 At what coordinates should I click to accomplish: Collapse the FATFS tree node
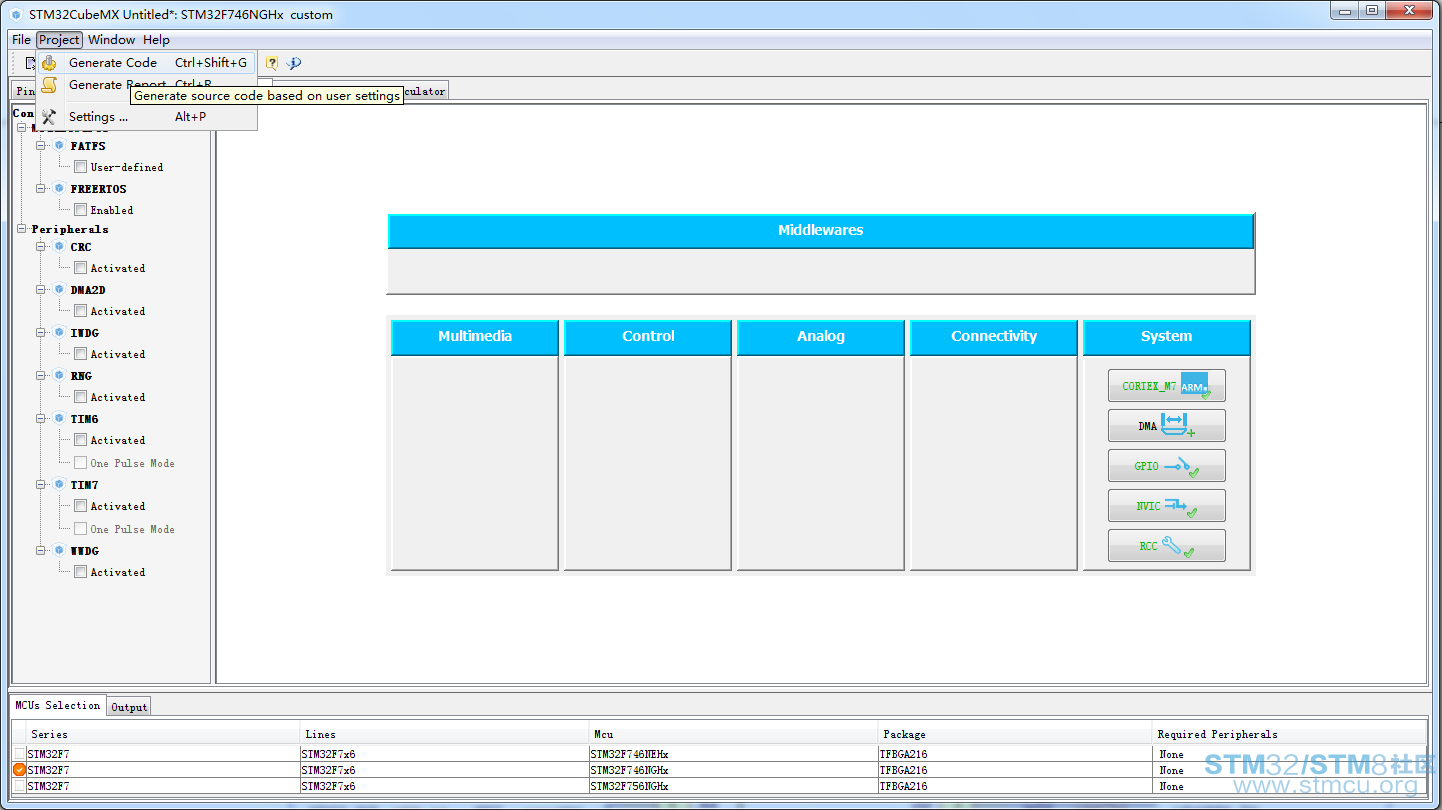(42, 146)
